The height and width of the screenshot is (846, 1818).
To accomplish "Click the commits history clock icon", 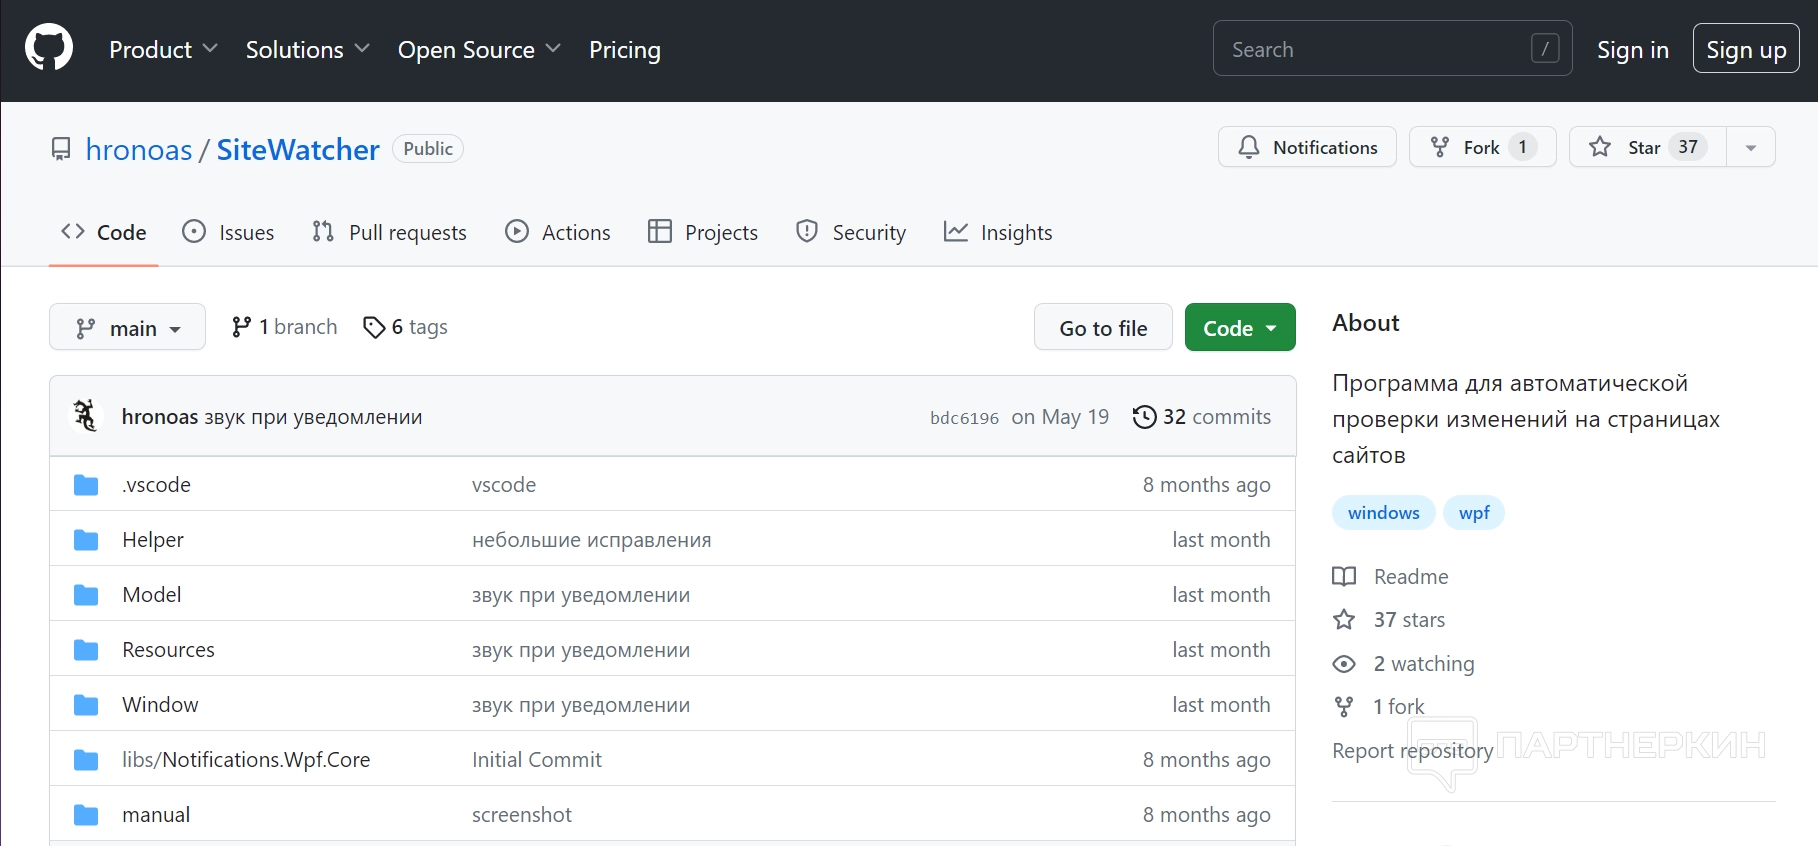I will click(x=1144, y=417).
